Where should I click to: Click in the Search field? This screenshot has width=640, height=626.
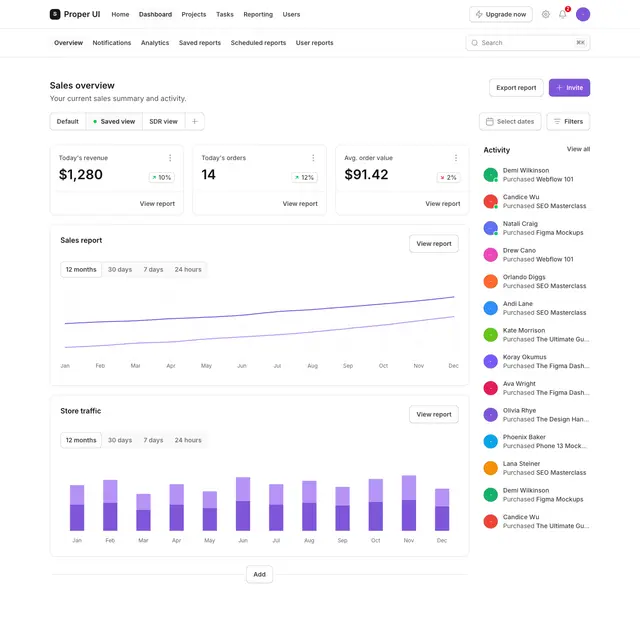coord(528,42)
